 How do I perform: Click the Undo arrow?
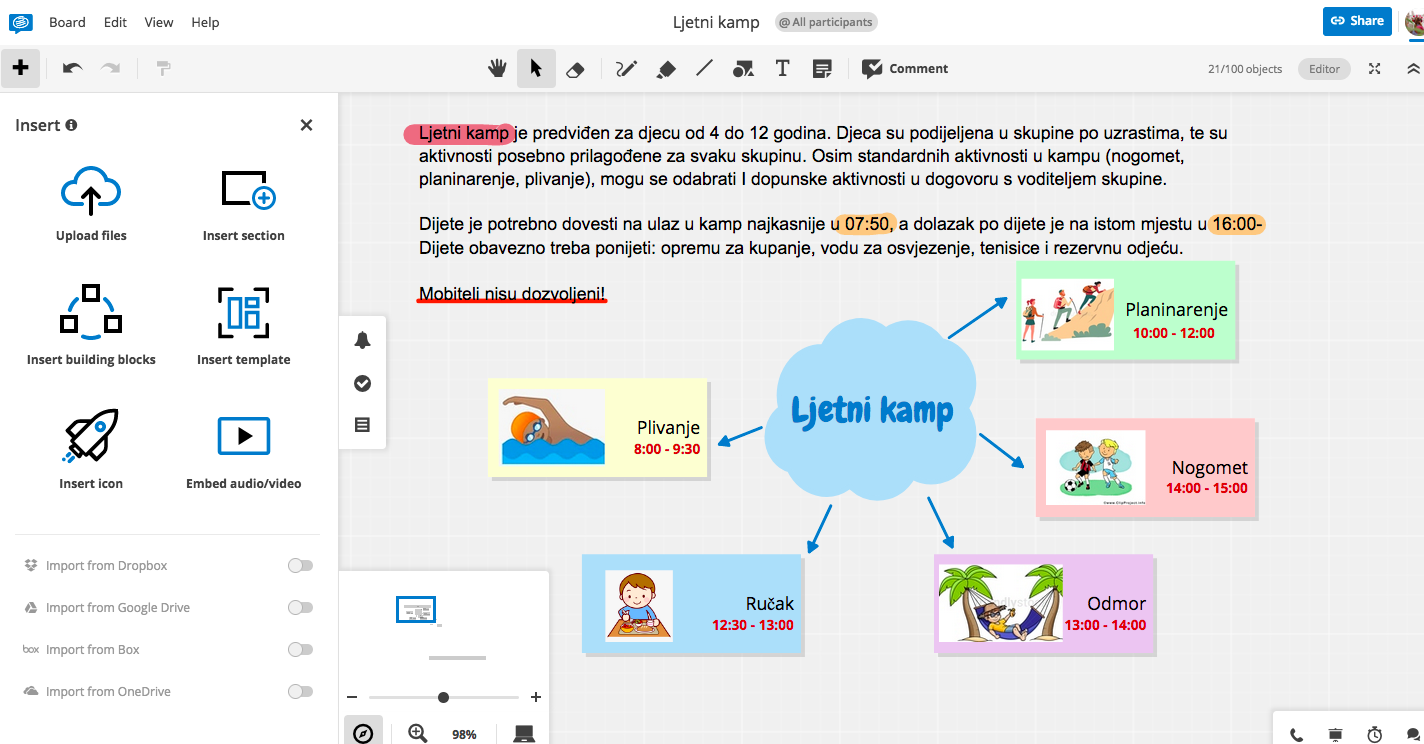point(72,68)
